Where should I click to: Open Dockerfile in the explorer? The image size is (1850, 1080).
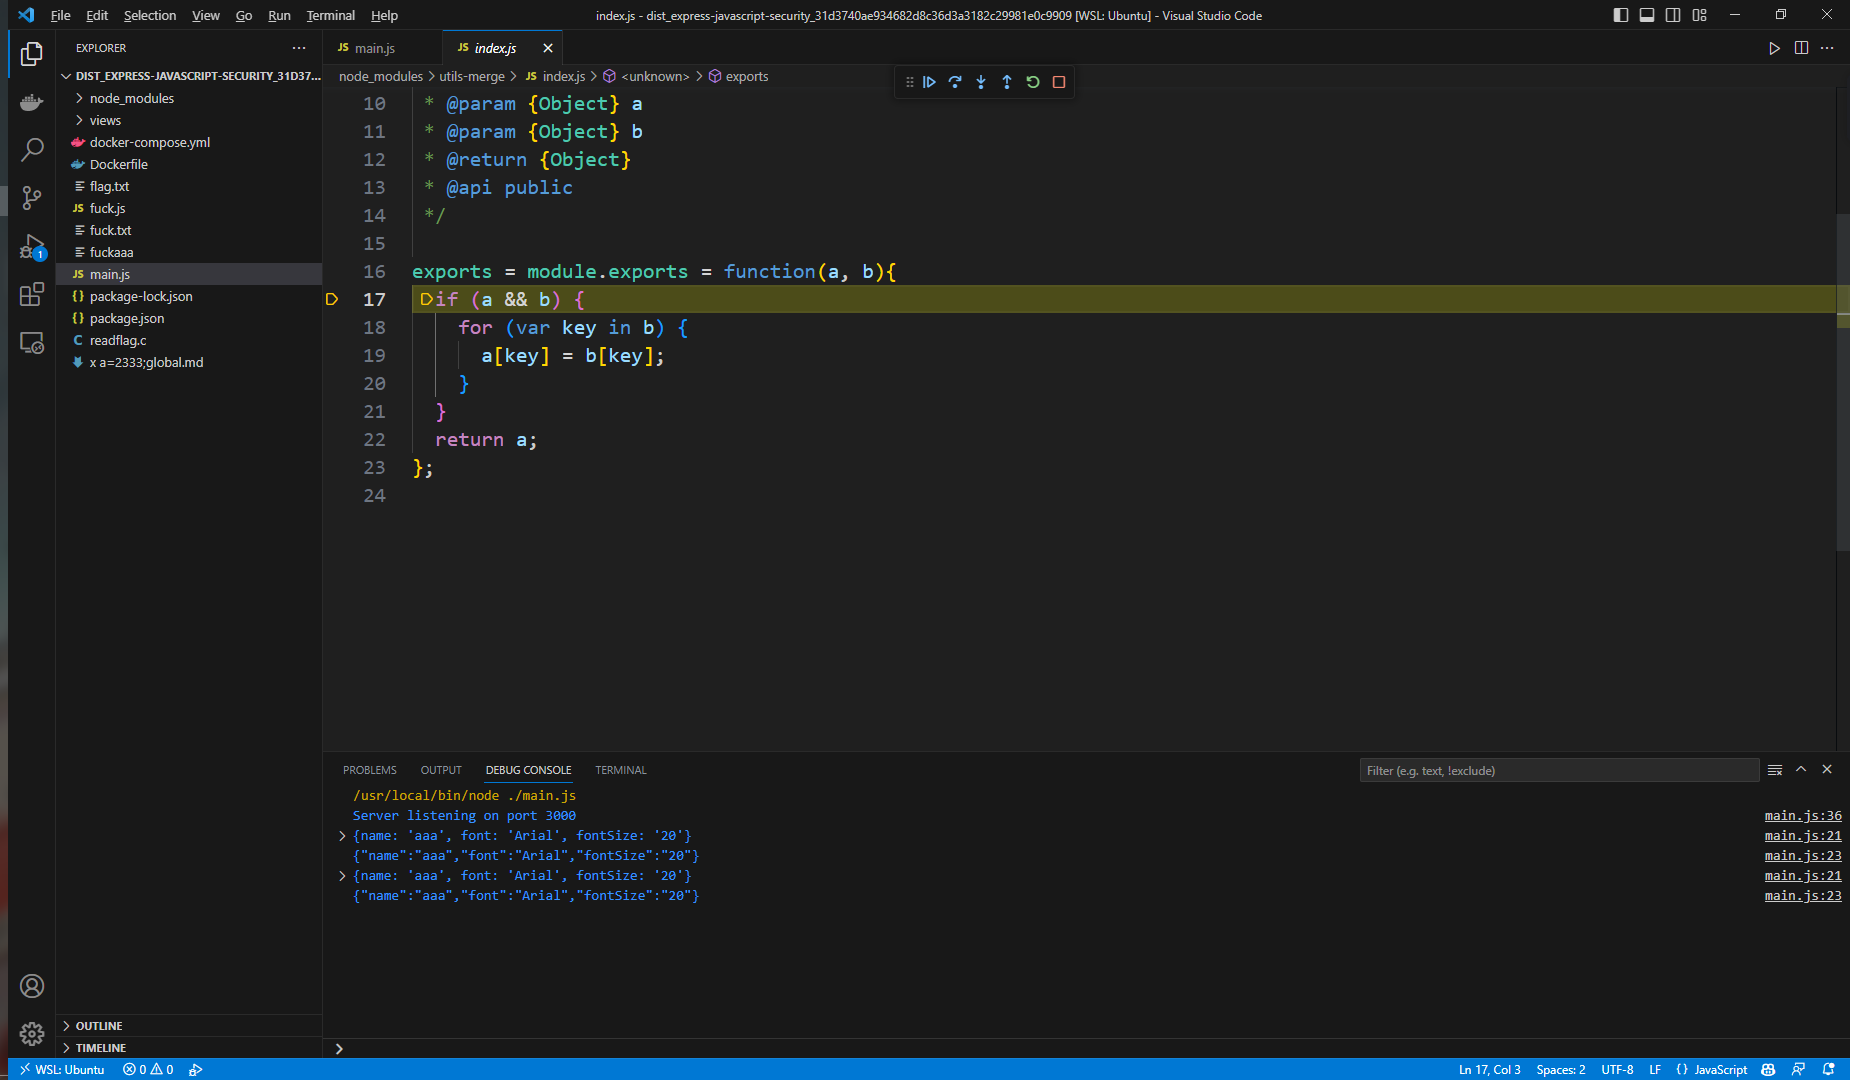tap(118, 164)
